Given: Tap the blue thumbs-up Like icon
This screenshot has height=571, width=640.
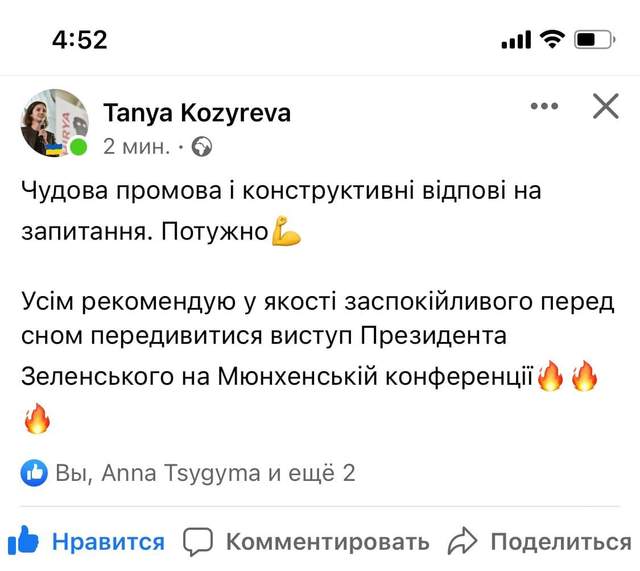Looking at the screenshot, I should click(22, 541).
